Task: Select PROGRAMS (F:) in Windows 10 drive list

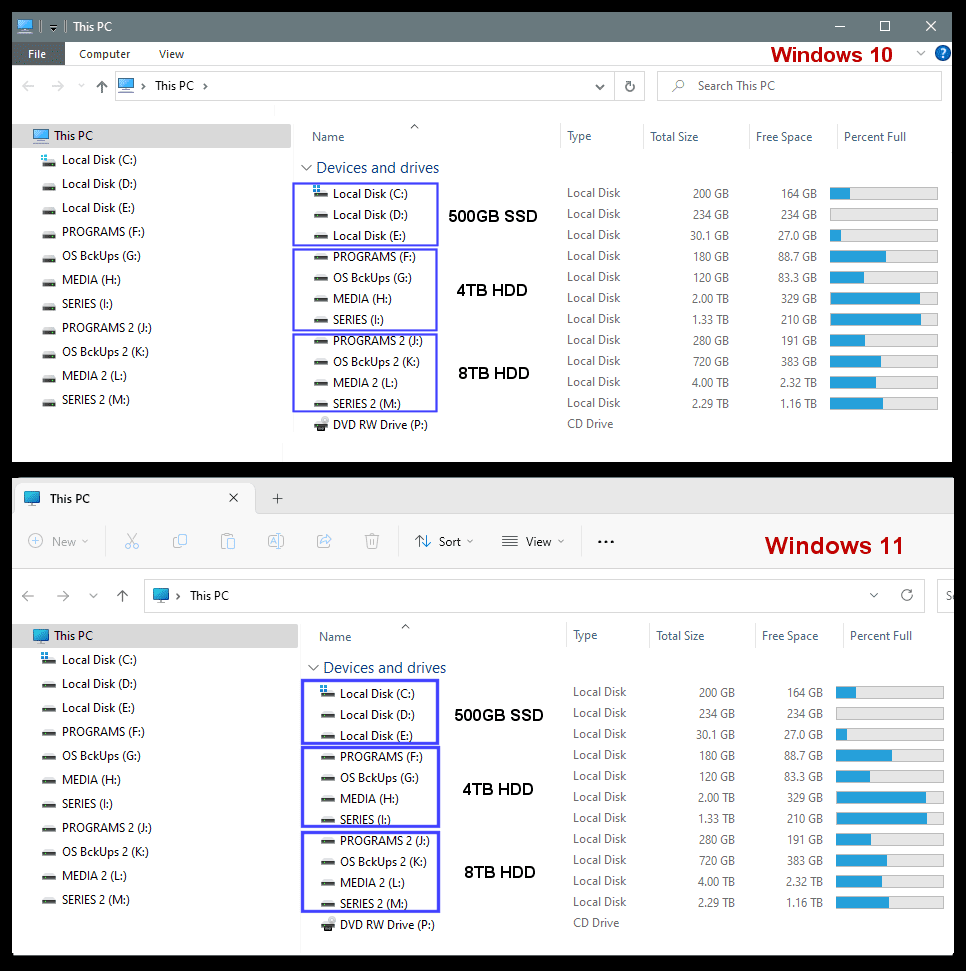Action: click(364, 257)
